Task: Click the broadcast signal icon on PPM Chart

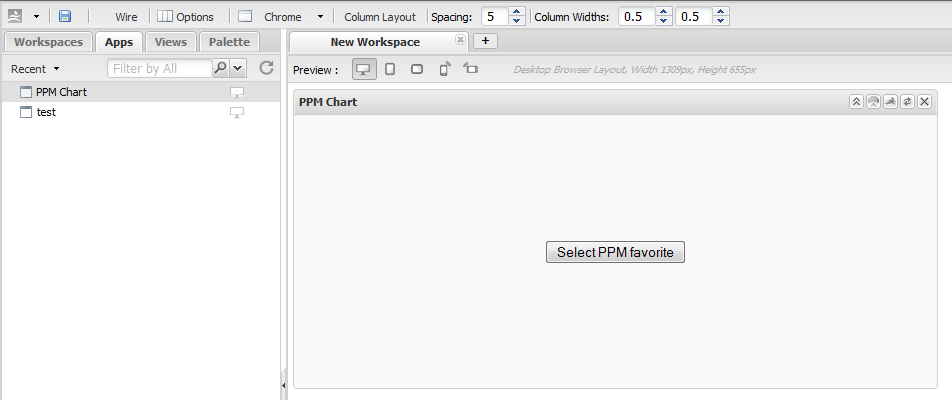Action: (873, 101)
